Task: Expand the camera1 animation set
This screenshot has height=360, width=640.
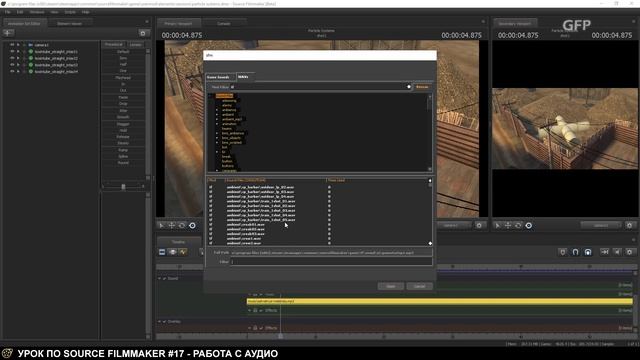Action: point(18,45)
